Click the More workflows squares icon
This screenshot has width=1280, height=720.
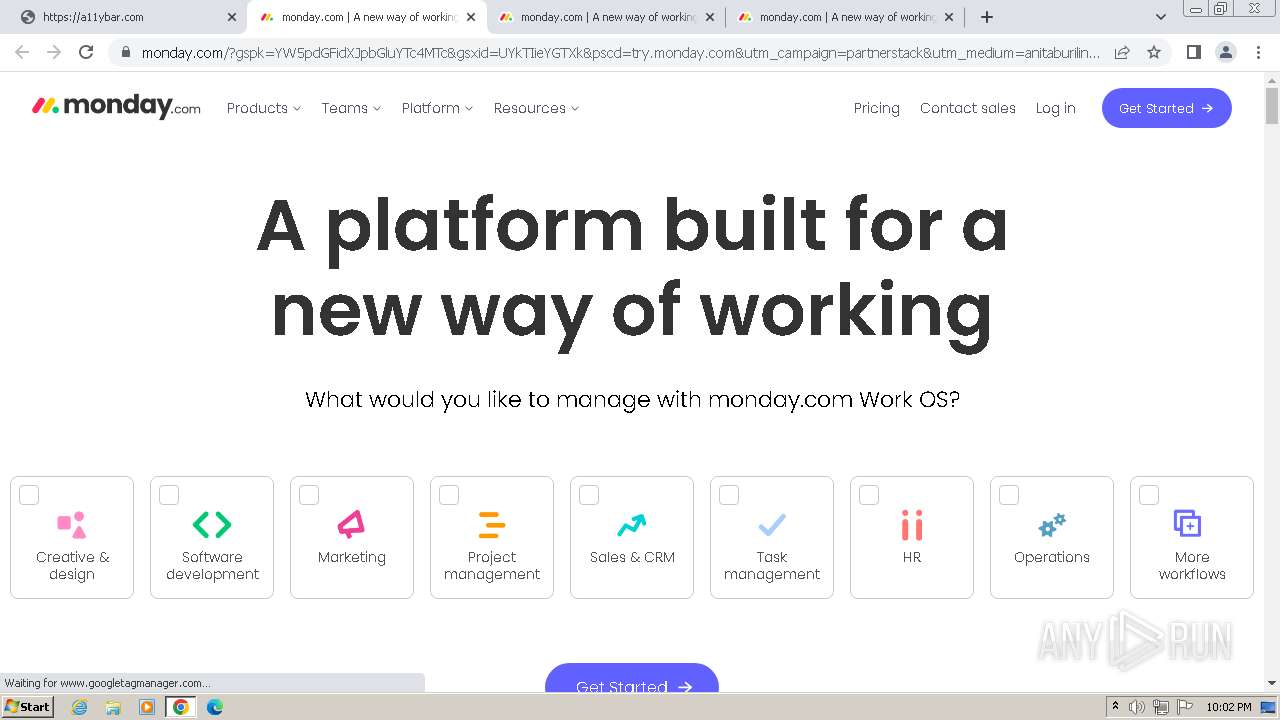pyautogui.click(x=1187, y=523)
